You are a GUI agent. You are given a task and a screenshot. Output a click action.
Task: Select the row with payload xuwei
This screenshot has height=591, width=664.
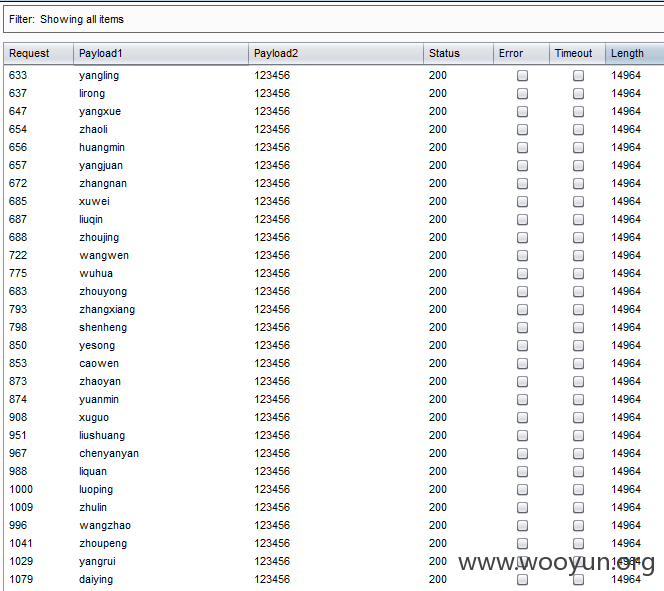click(x=334, y=202)
